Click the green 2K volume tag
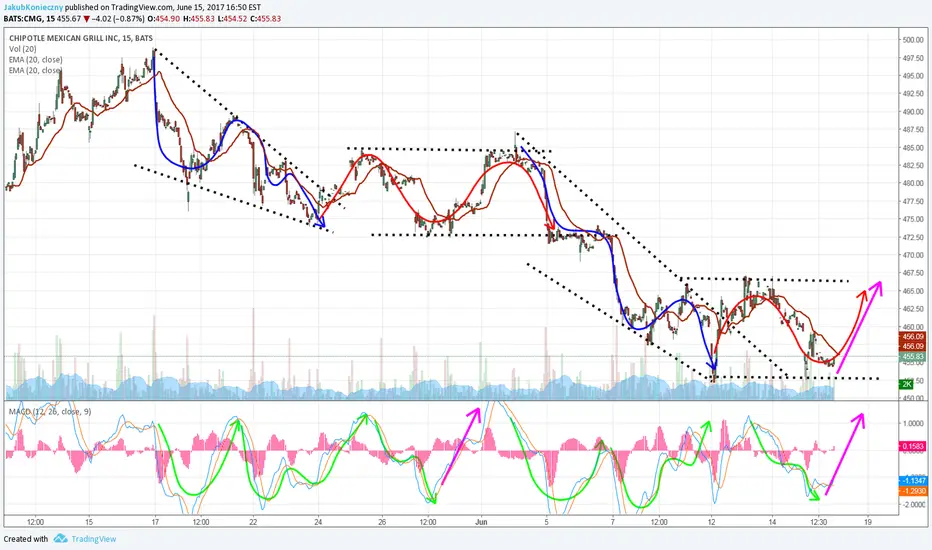The width and height of the screenshot is (932, 550). (x=906, y=384)
